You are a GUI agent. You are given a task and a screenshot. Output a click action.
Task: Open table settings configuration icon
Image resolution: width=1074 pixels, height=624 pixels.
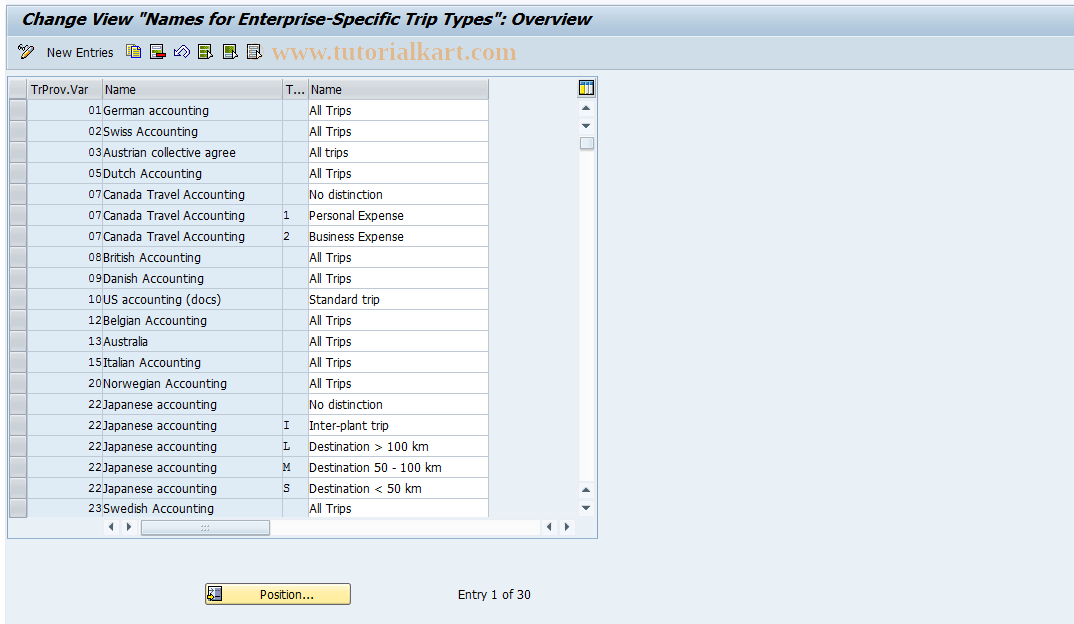click(x=586, y=88)
